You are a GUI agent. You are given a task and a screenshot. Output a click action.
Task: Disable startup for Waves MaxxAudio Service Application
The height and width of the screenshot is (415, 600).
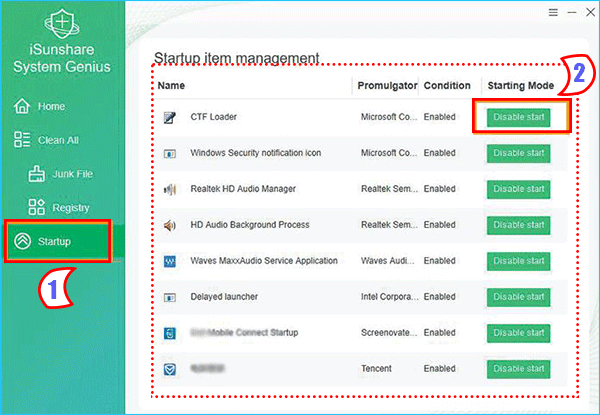pos(518,261)
